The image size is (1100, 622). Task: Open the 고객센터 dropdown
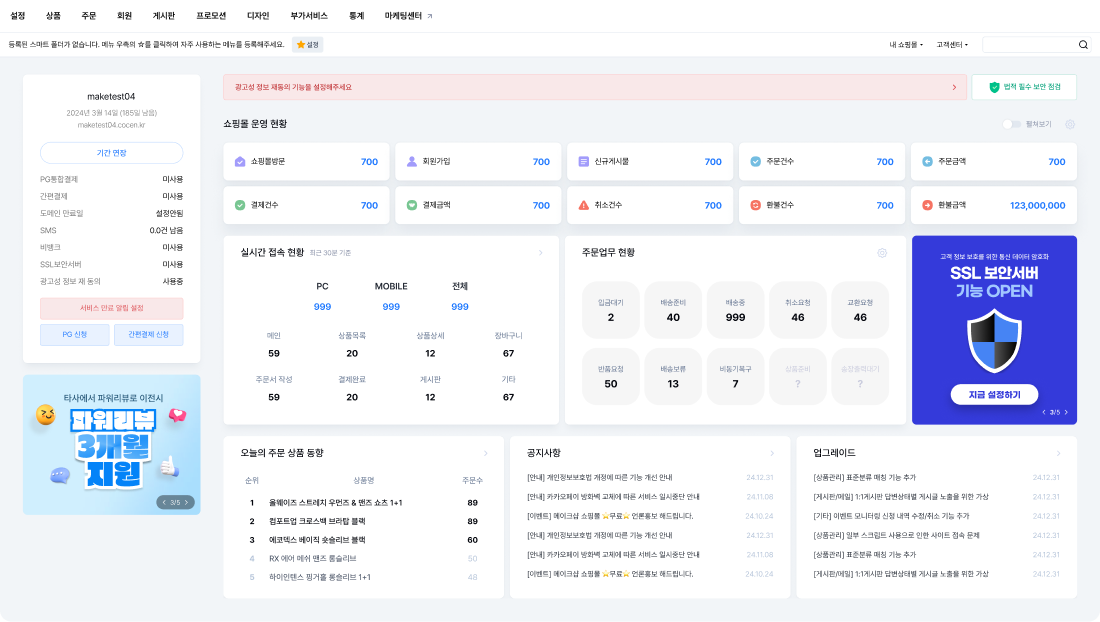click(952, 45)
